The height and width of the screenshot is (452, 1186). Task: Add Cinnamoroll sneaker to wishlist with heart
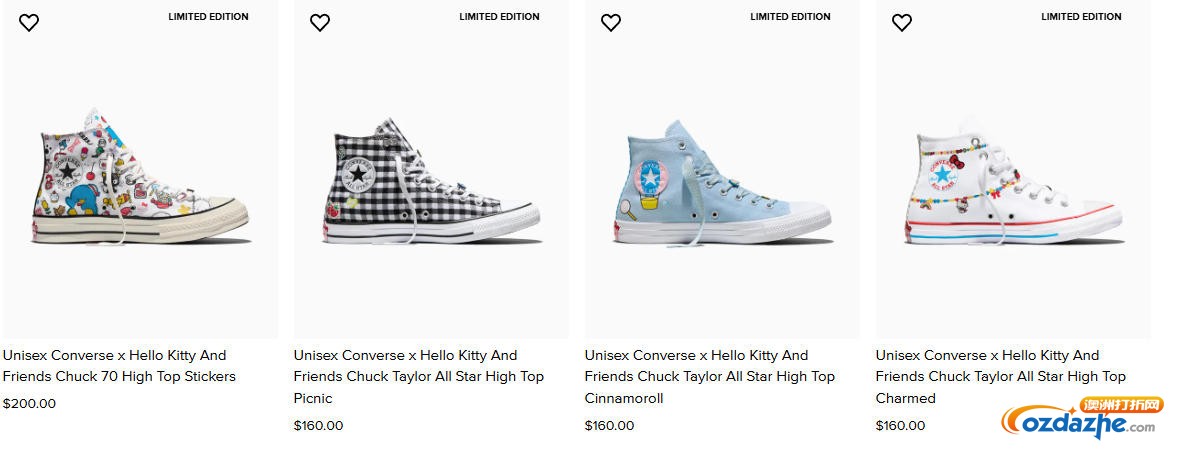pos(611,23)
